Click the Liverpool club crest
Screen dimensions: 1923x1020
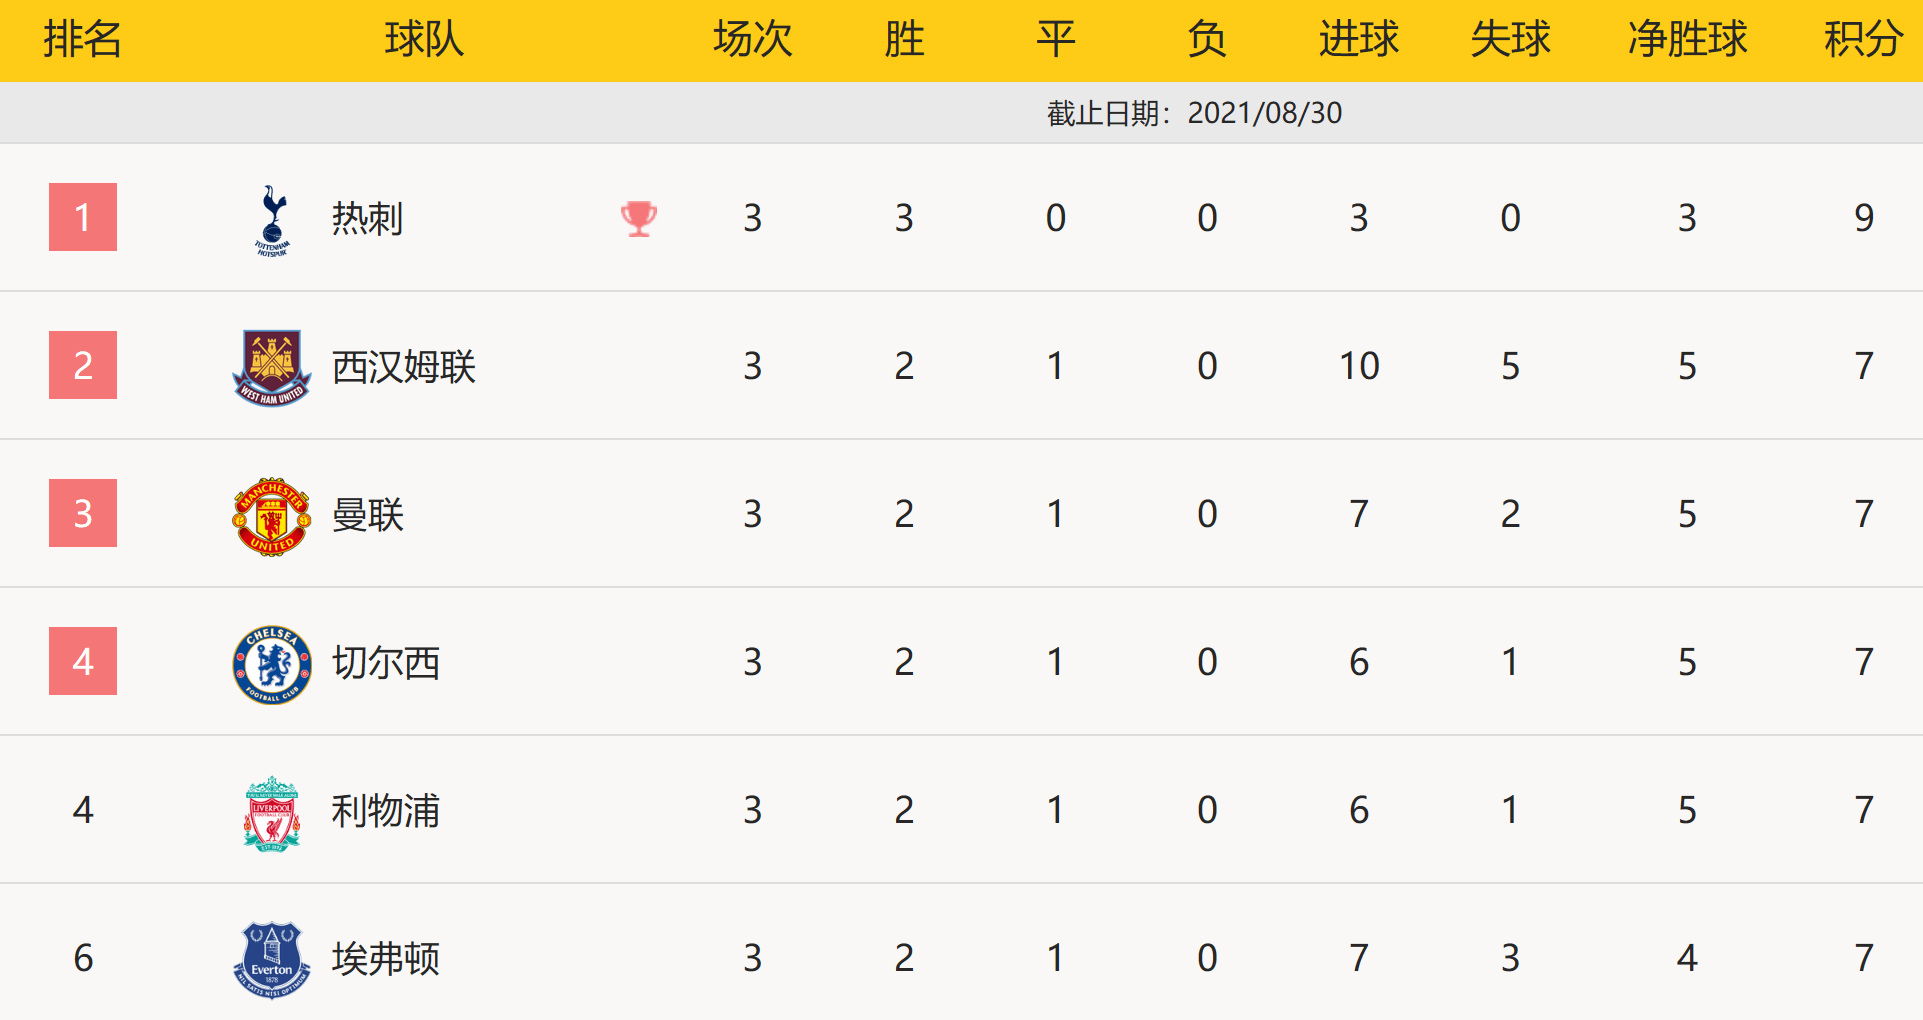272,812
